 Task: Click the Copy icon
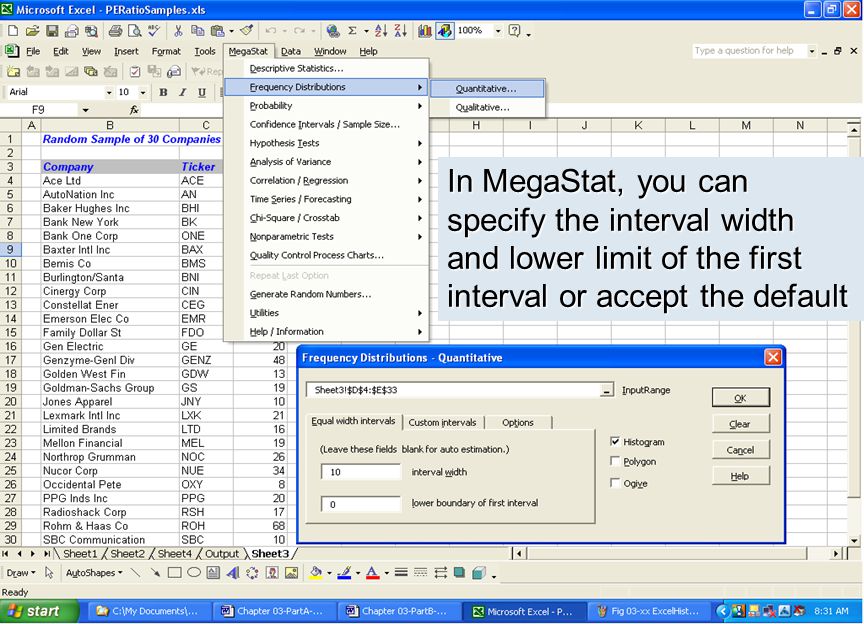(x=197, y=31)
